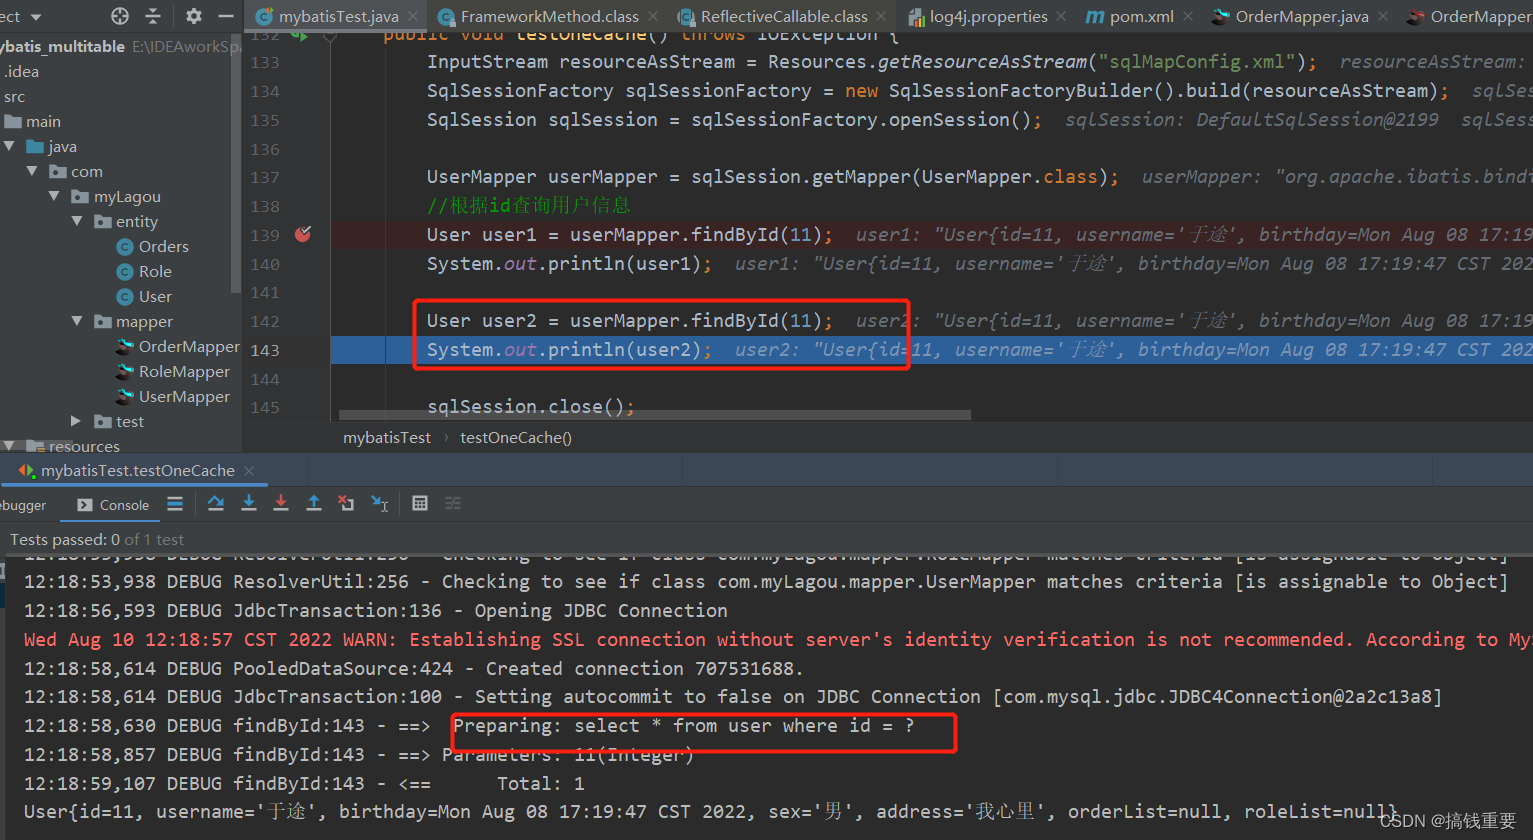Viewport: 1533px width, 840px height.
Task: Toggle breakpoint on line 139
Action: [x=303, y=234]
